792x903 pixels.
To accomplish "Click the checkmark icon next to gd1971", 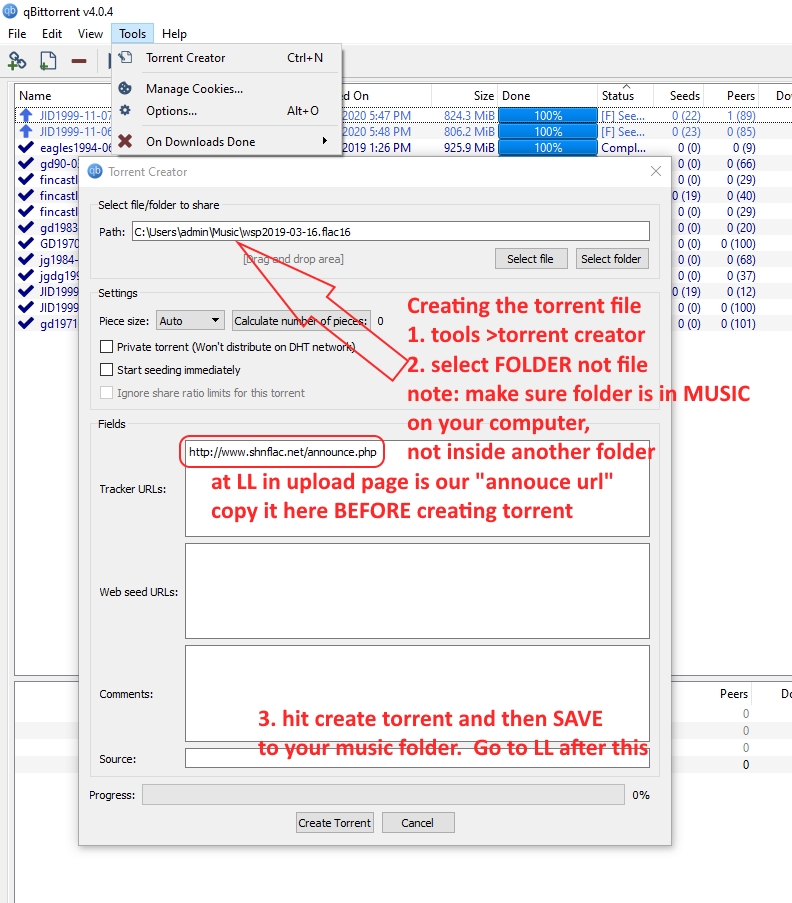I will (x=26, y=323).
